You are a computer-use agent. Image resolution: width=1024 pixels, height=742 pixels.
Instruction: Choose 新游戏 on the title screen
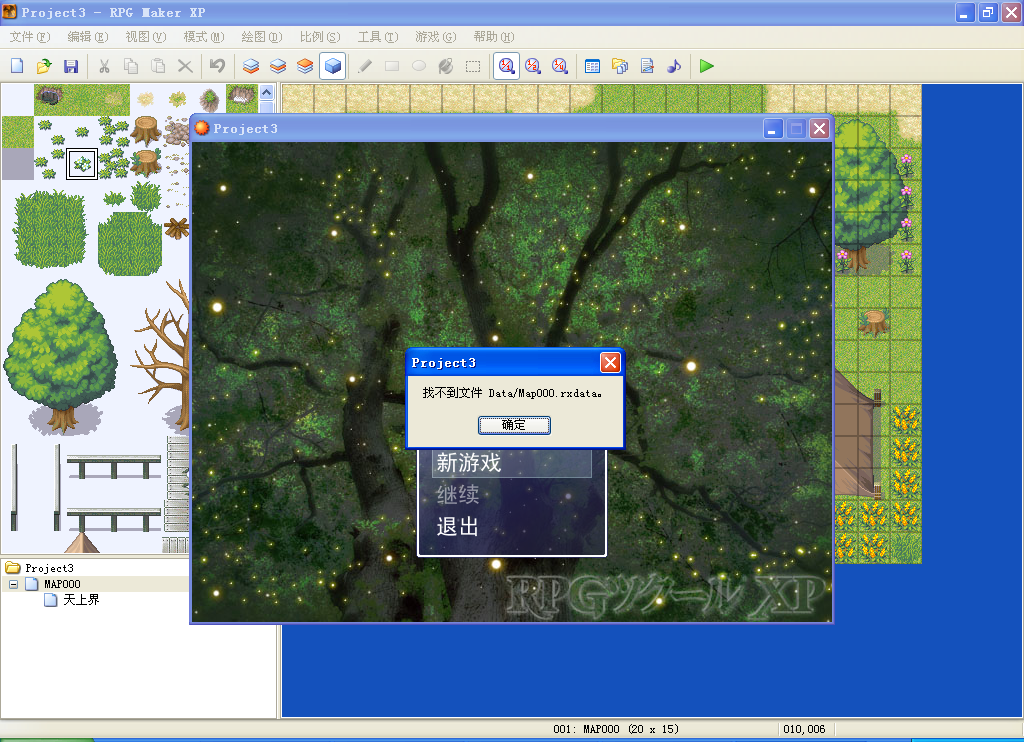point(512,463)
